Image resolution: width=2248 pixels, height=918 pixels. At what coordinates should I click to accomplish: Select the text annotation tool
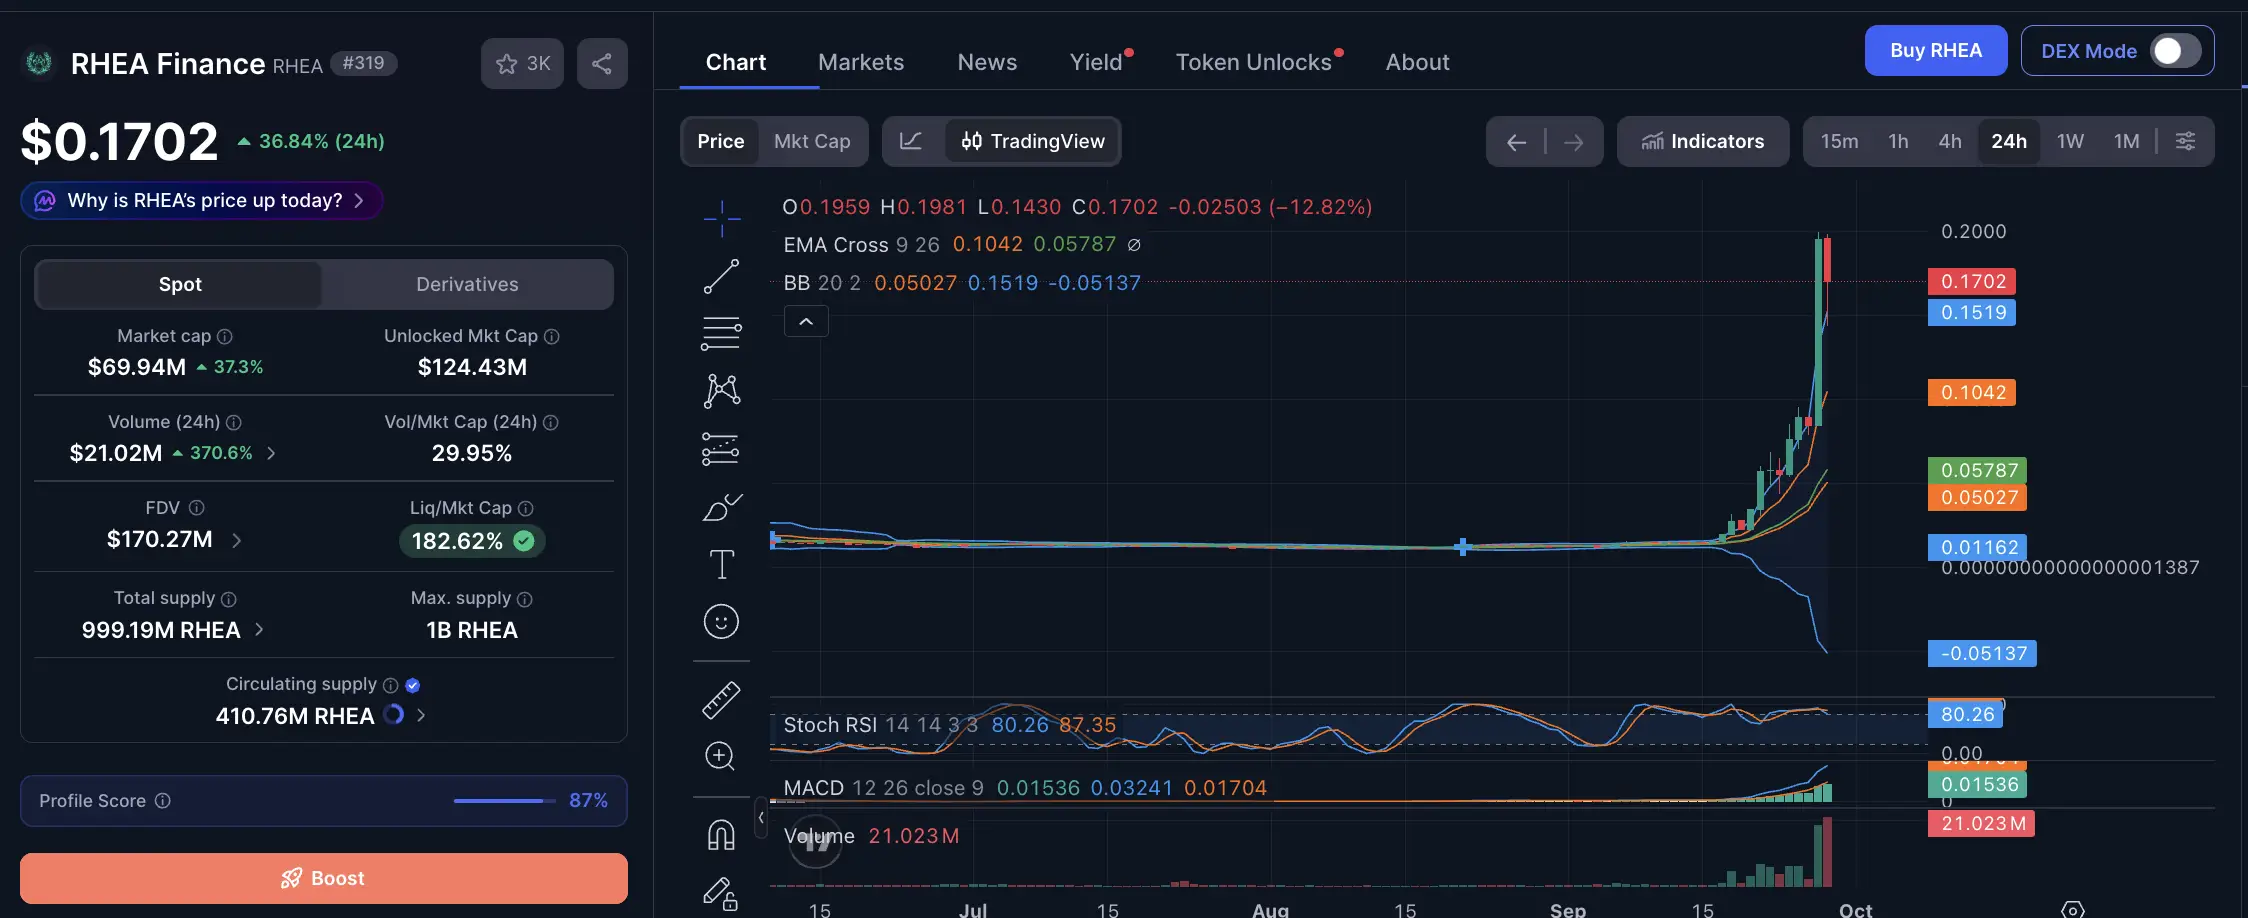tap(721, 564)
